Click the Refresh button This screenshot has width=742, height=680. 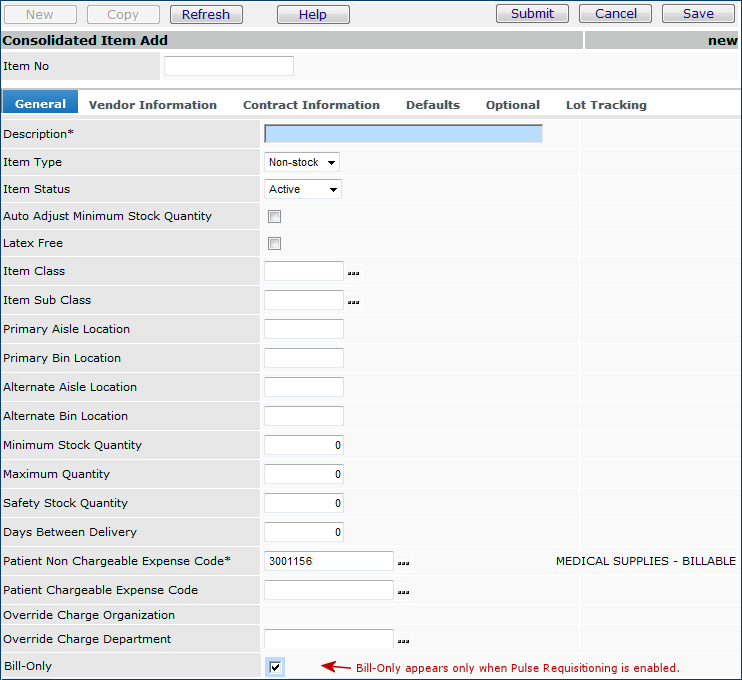(206, 14)
